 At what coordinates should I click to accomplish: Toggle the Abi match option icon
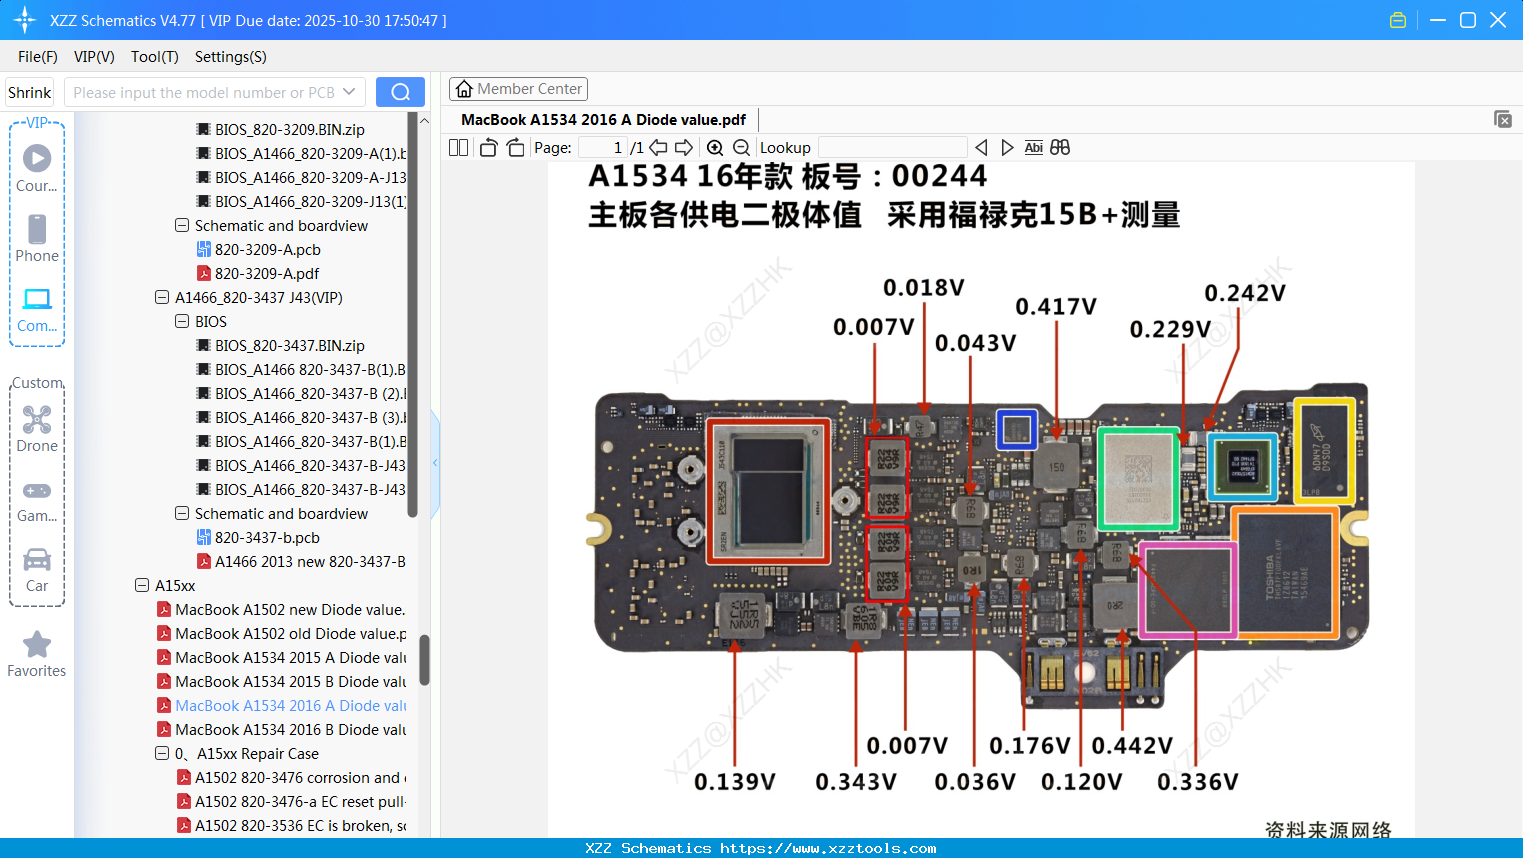pos(1034,147)
